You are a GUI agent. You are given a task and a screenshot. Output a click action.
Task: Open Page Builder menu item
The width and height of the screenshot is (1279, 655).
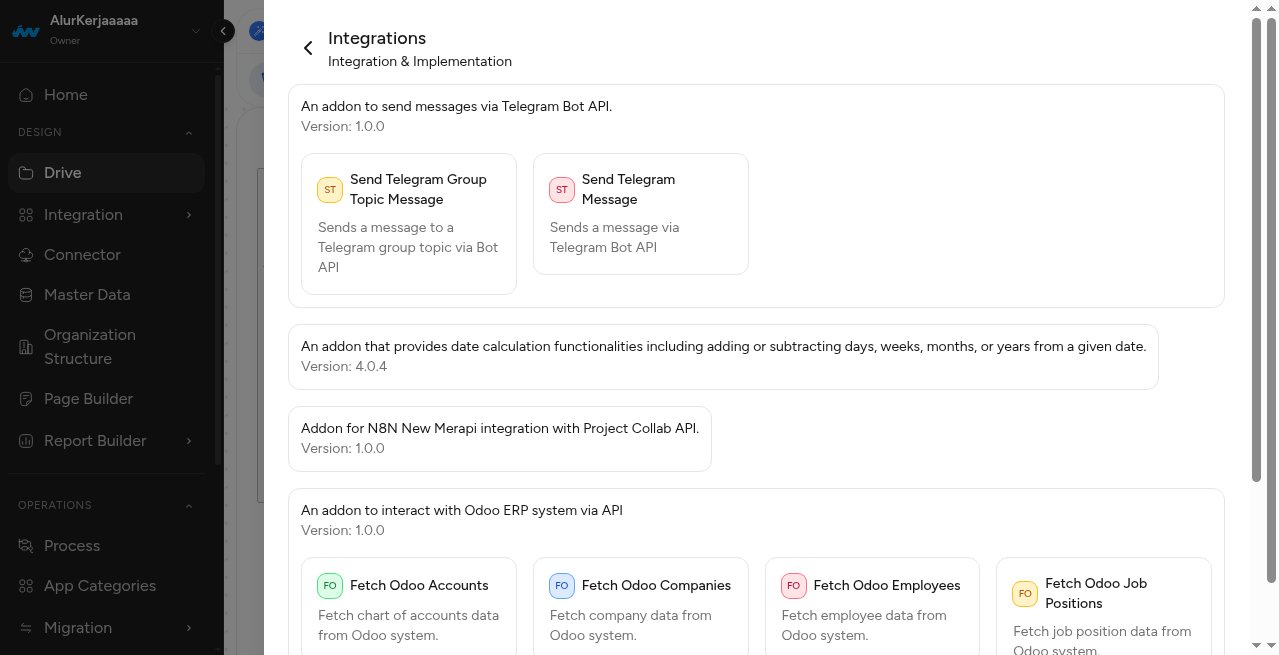[x=106, y=399]
